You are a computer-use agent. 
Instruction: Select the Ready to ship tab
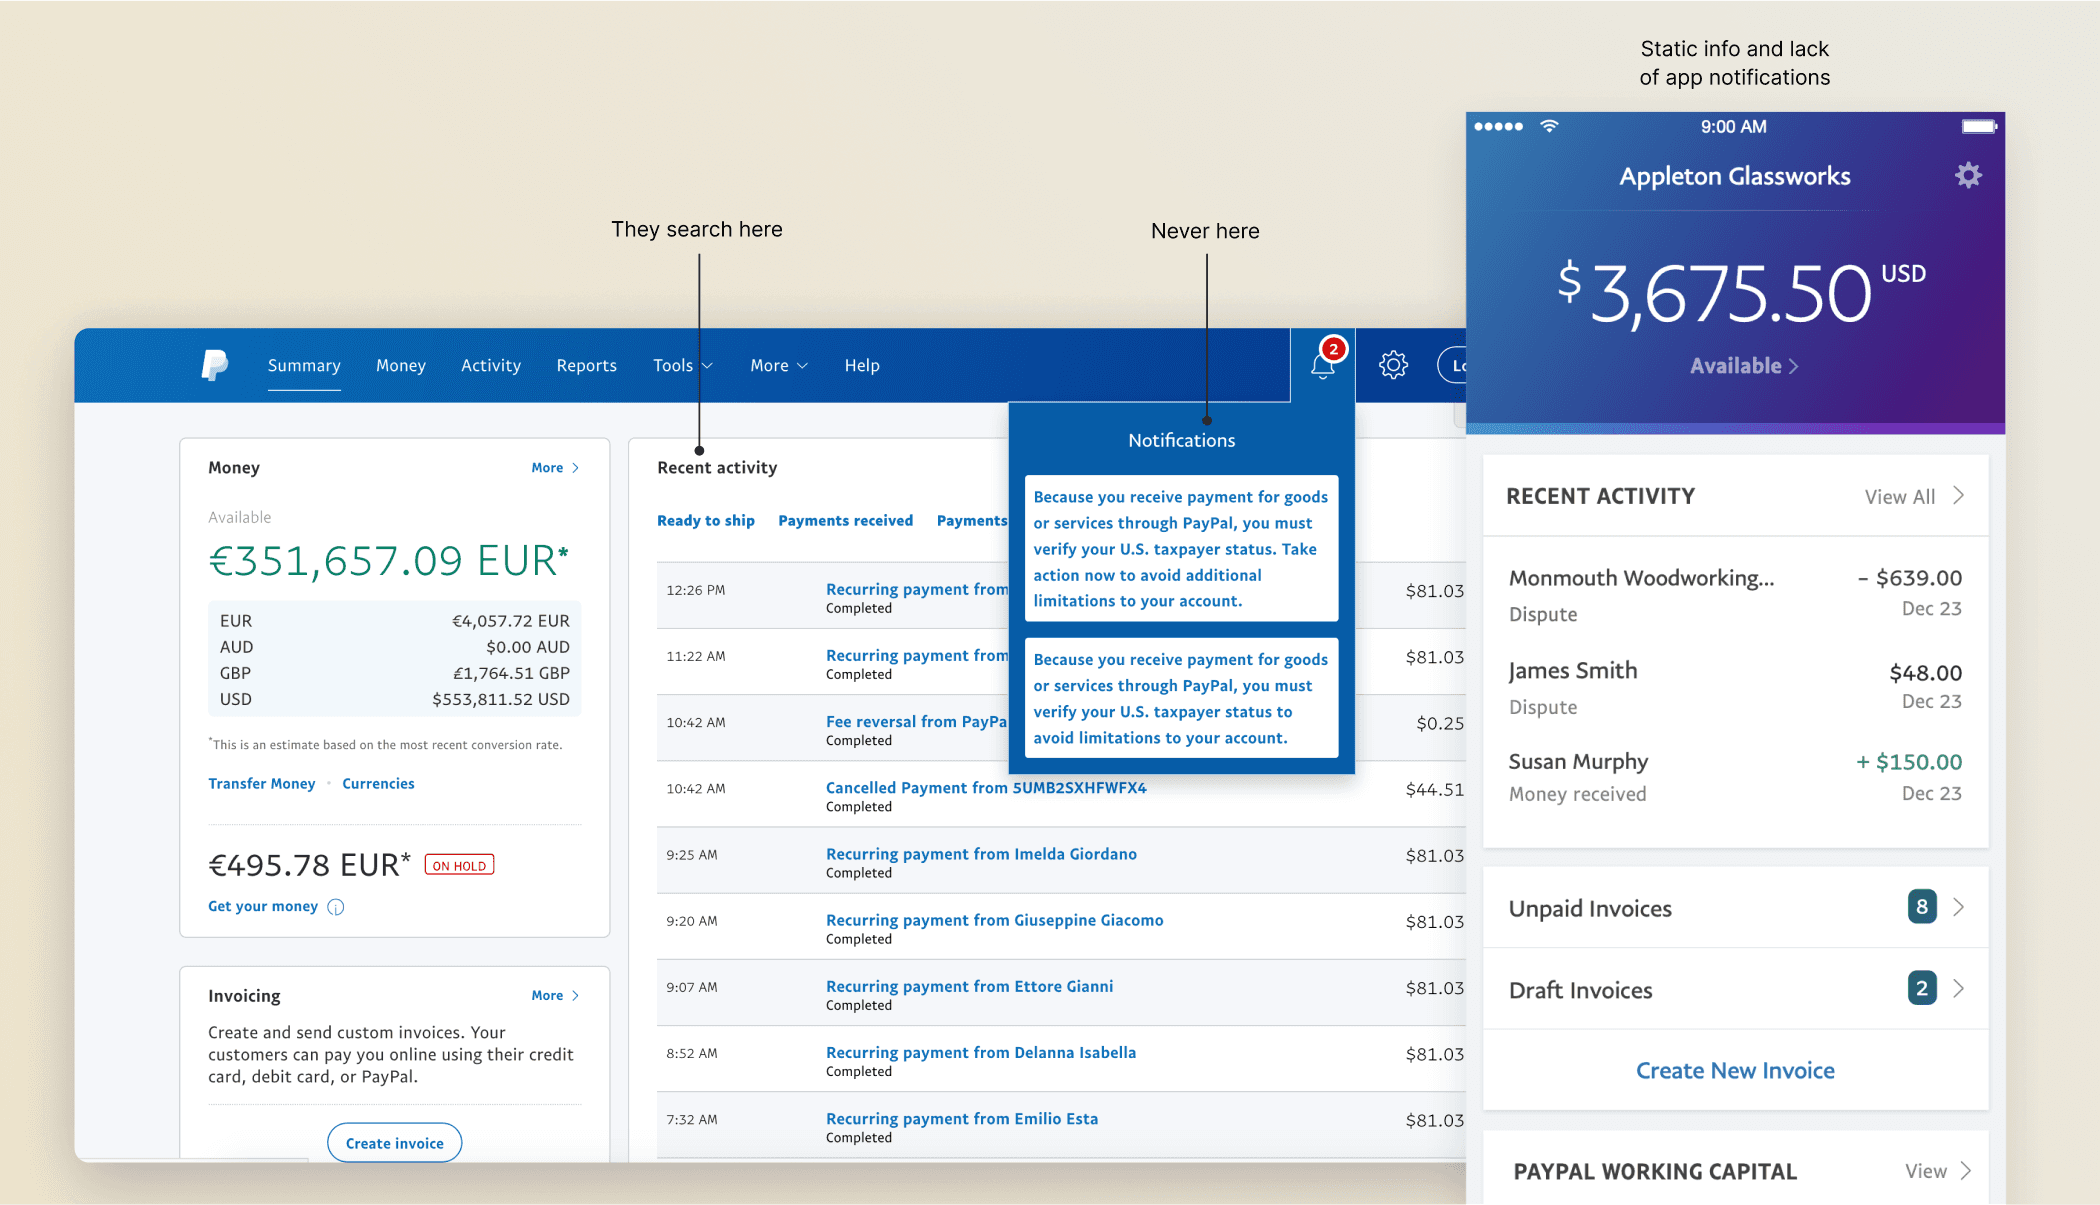click(x=705, y=521)
